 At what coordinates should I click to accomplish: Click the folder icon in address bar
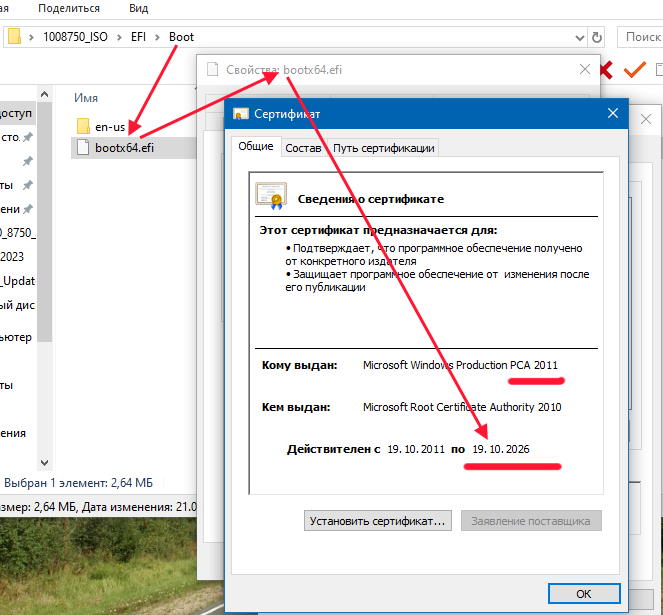pos(14,36)
